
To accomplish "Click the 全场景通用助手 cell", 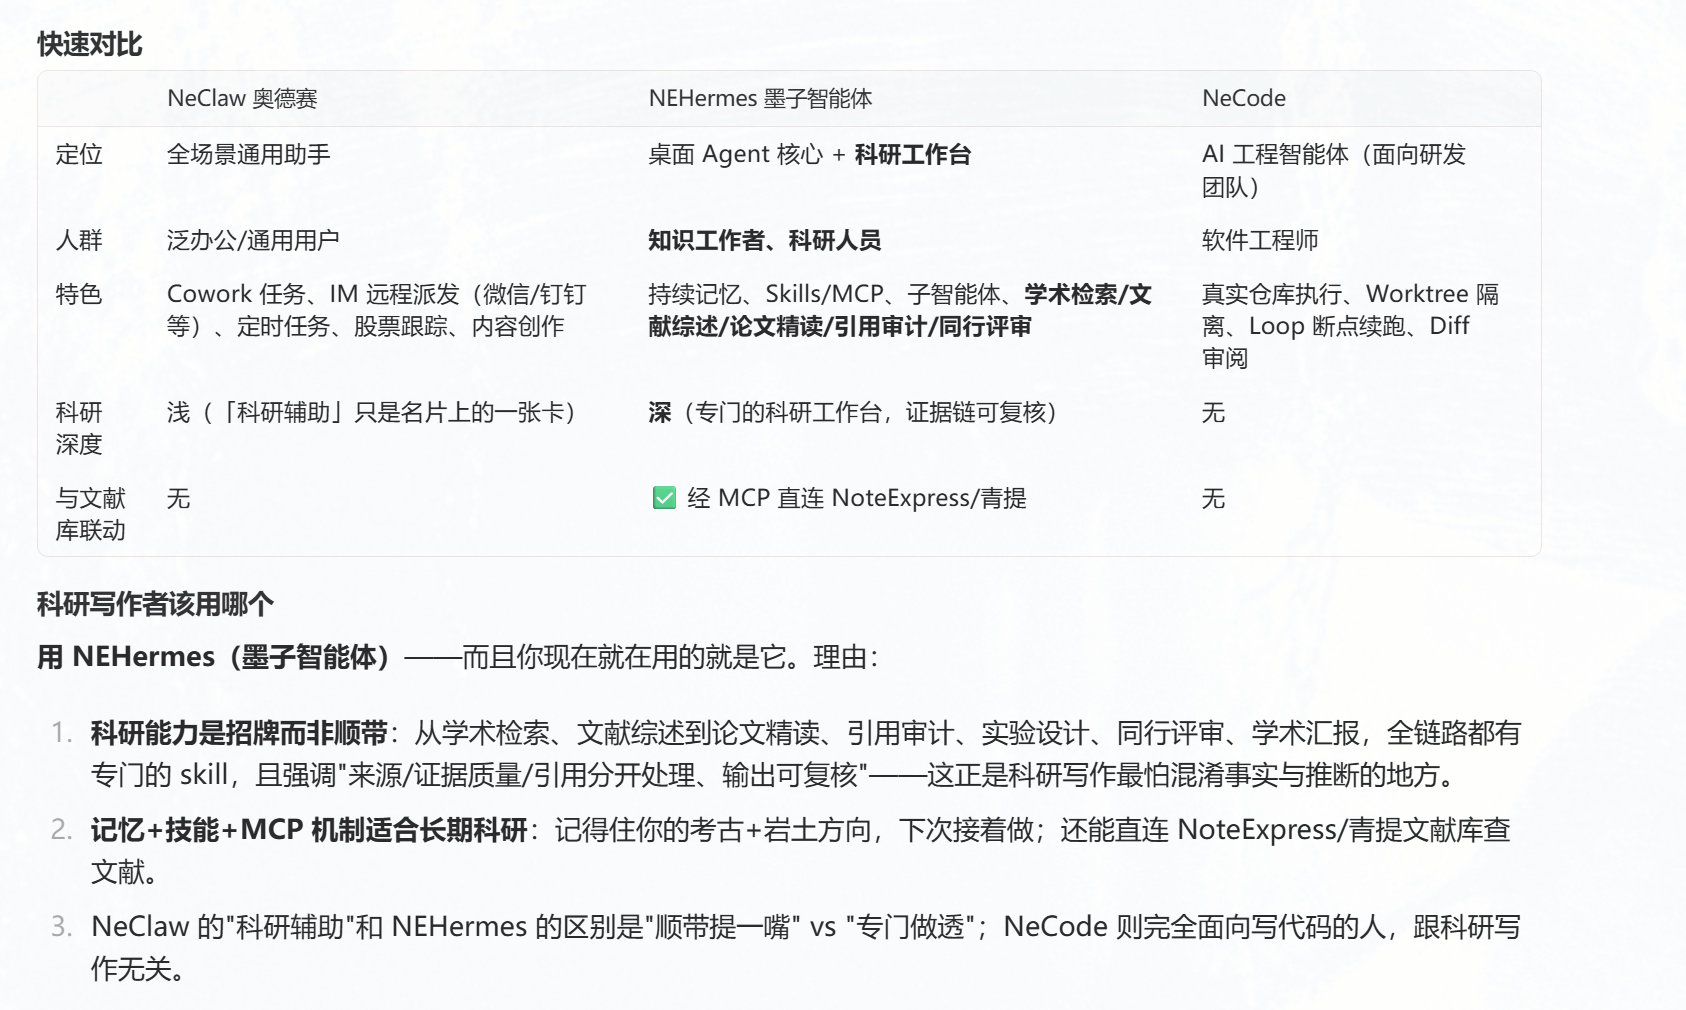I will point(249,154).
